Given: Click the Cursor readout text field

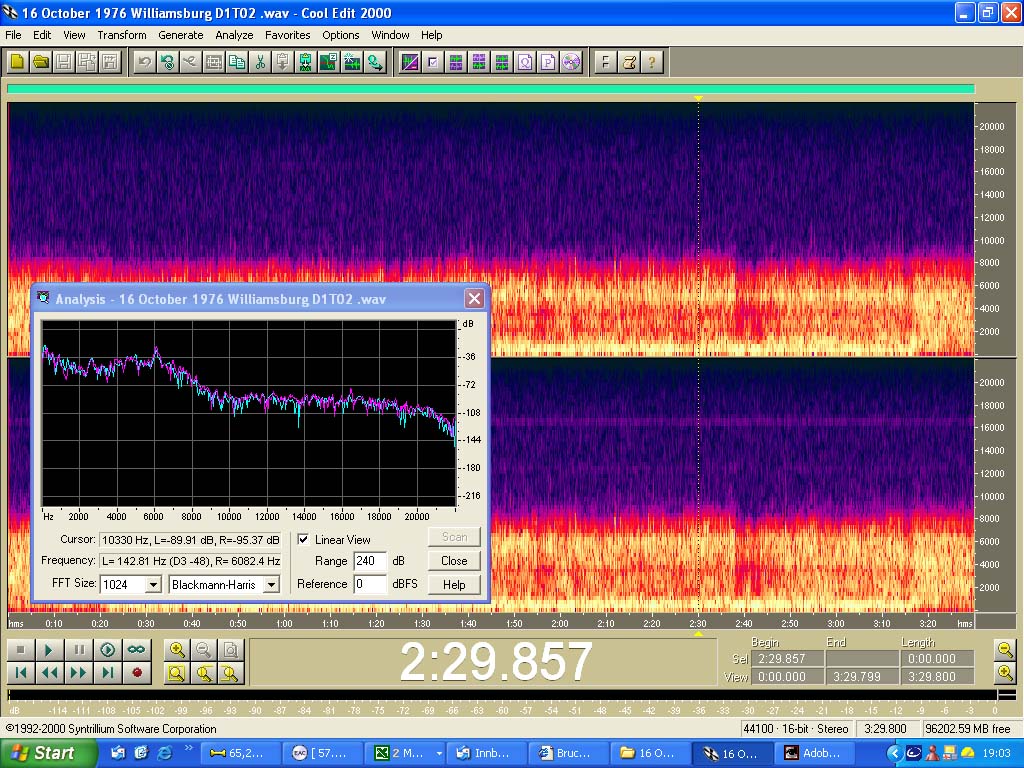Looking at the screenshot, I should (x=190, y=540).
